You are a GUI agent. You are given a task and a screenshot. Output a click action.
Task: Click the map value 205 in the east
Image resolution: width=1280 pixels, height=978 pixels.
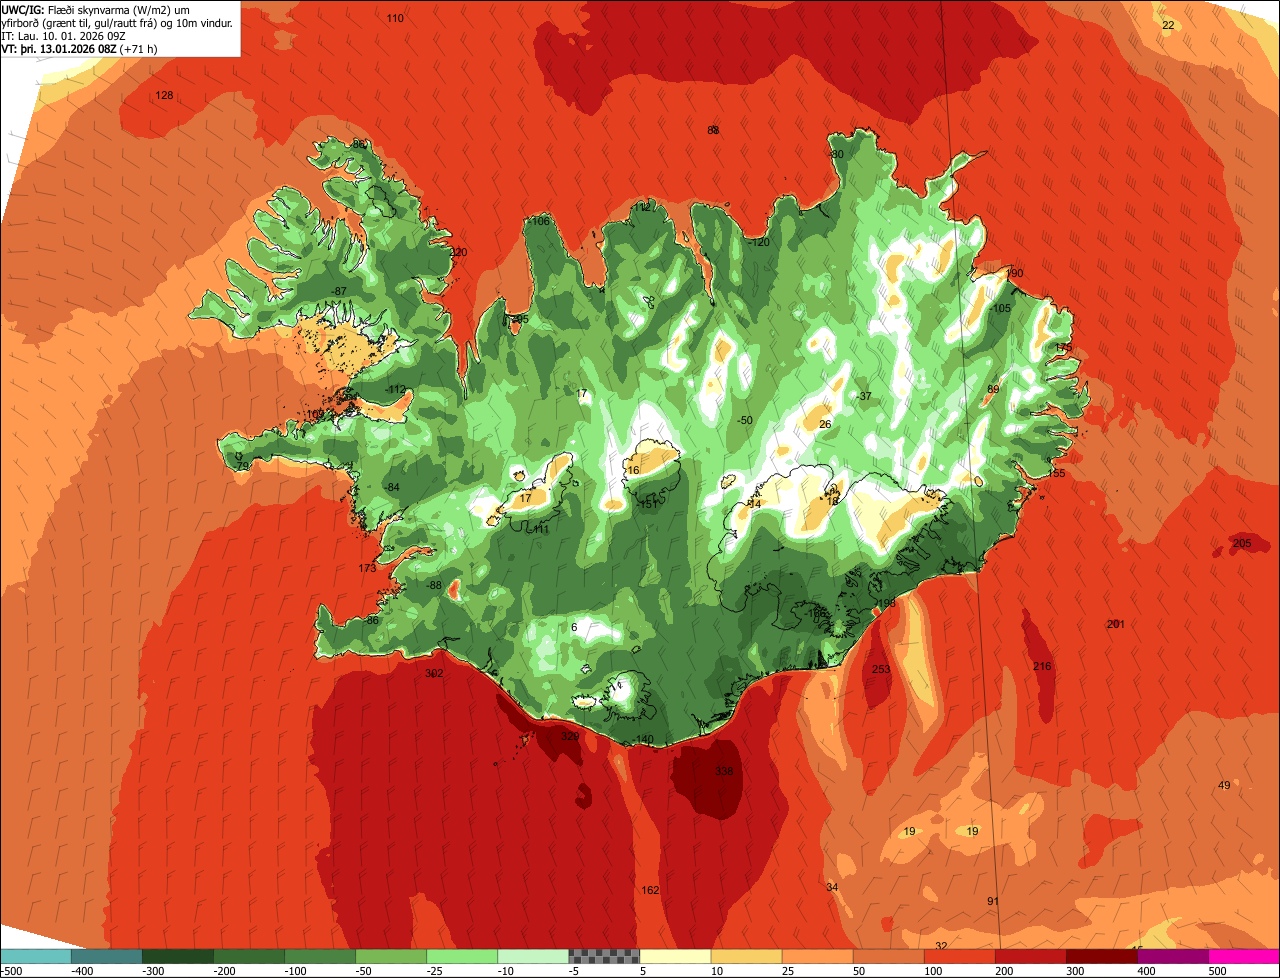(x=1242, y=543)
